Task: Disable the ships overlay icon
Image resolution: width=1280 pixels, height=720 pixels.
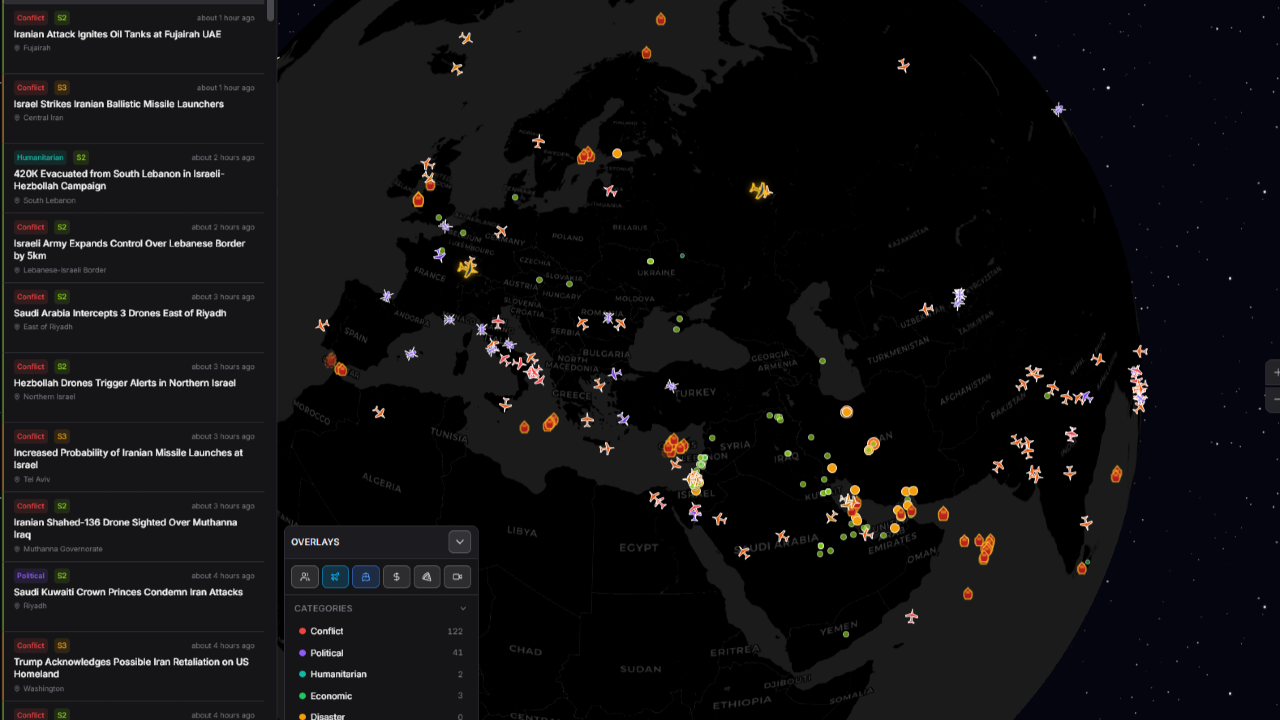Action: tap(366, 577)
